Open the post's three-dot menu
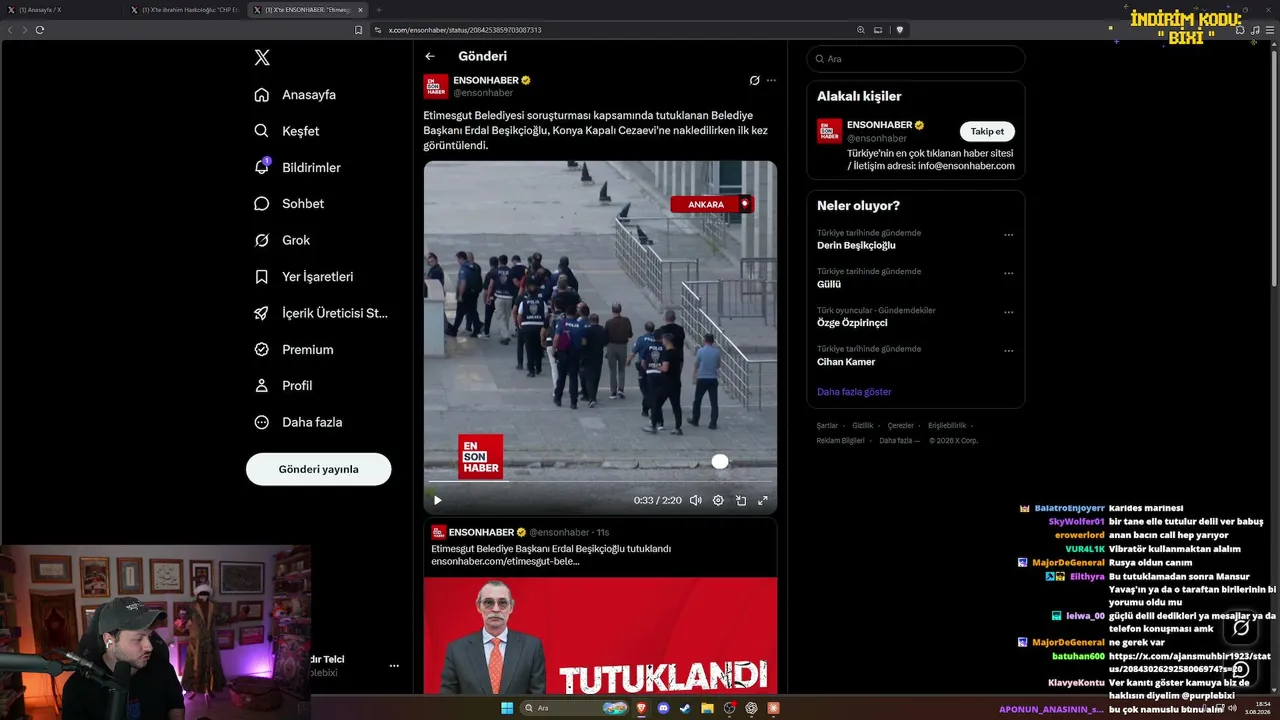This screenshot has width=1280, height=720. point(771,80)
